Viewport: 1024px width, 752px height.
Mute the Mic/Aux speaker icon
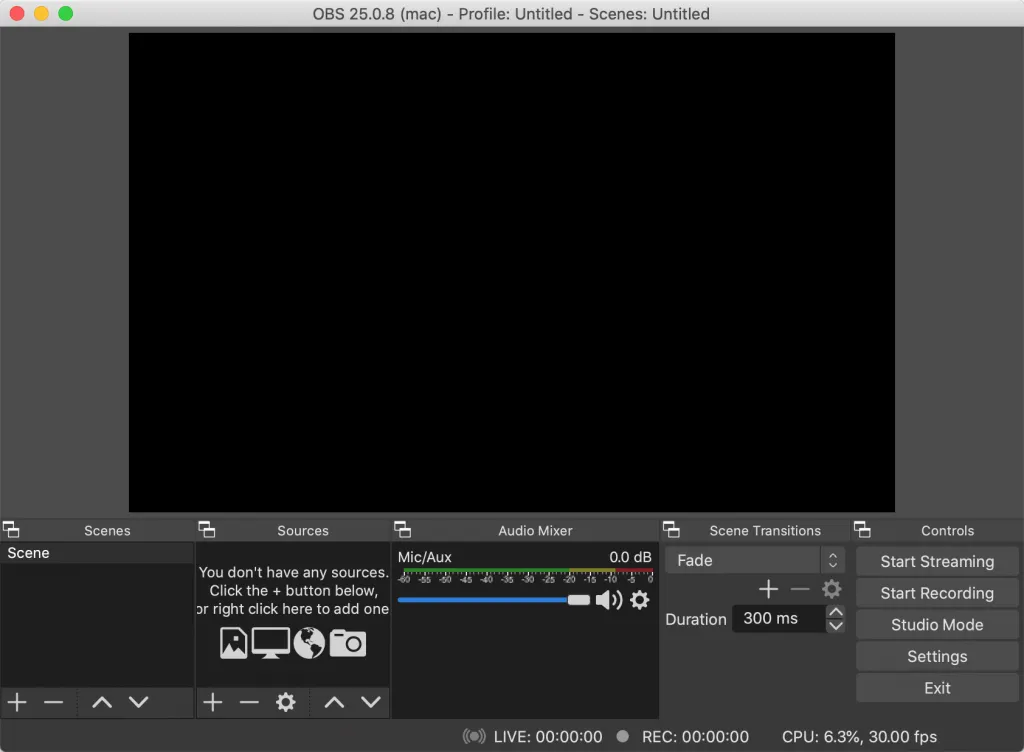[x=609, y=600]
